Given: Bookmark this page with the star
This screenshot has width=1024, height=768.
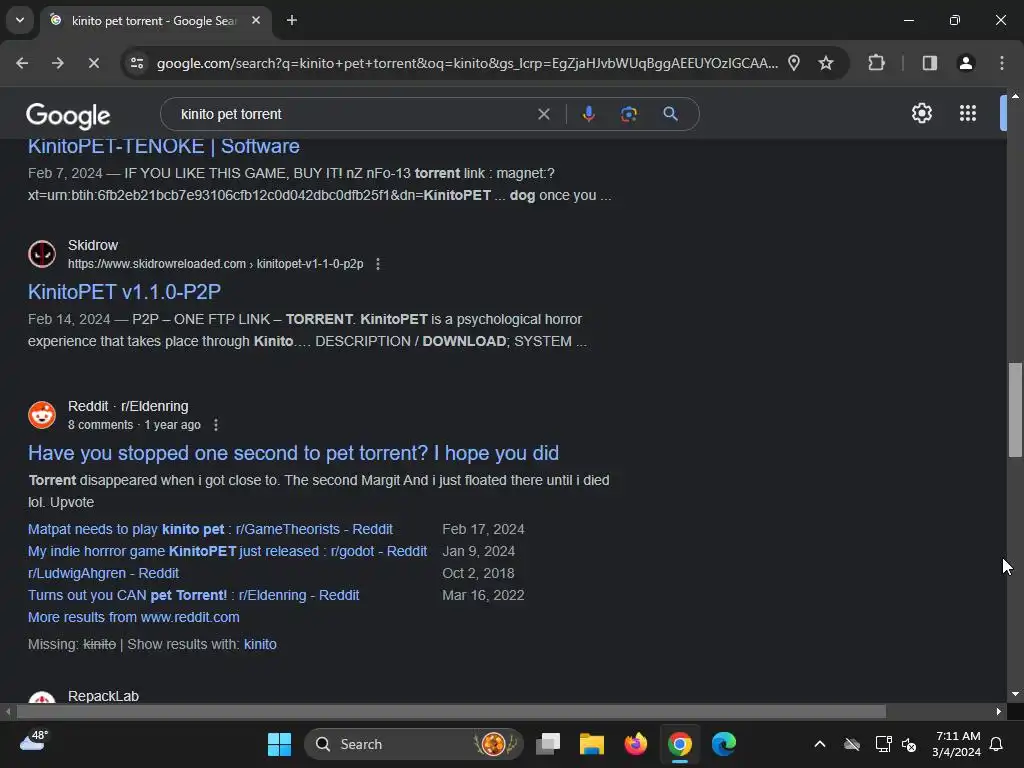Looking at the screenshot, I should tap(826, 63).
